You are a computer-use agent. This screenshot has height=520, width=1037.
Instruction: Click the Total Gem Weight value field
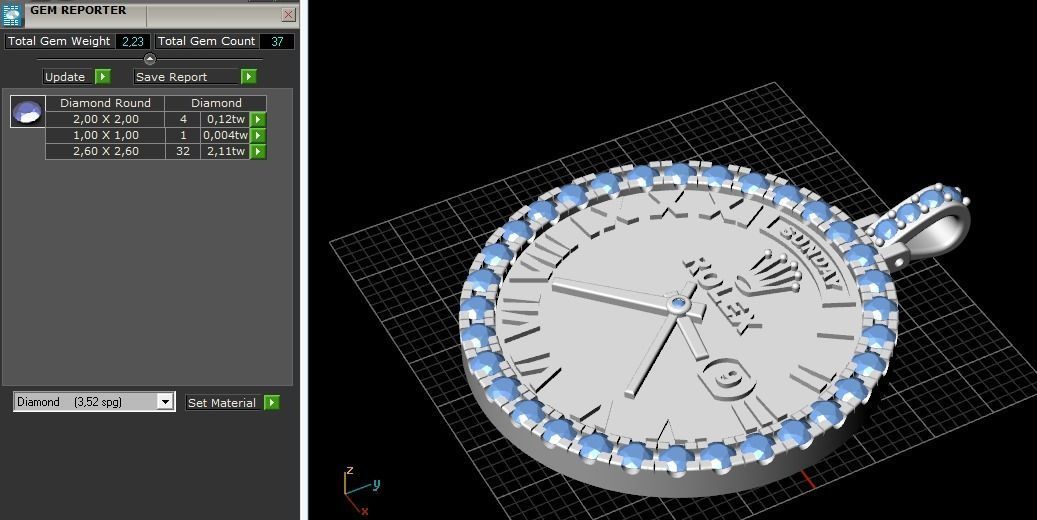point(133,41)
